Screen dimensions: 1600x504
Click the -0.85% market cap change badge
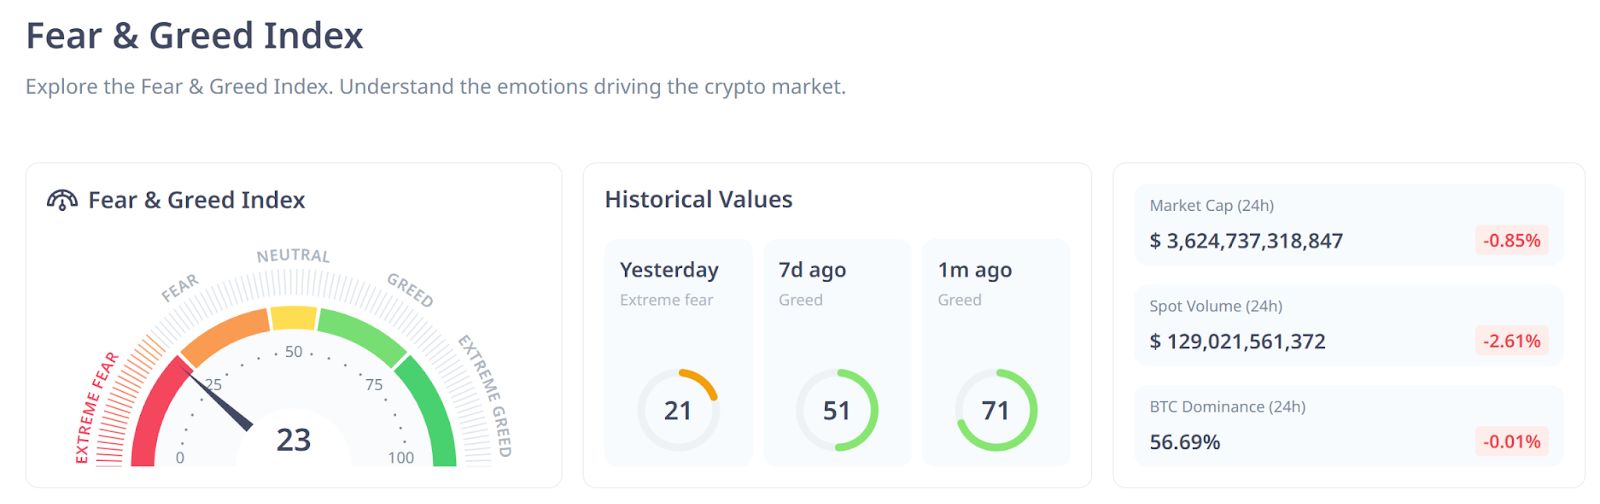(1511, 240)
